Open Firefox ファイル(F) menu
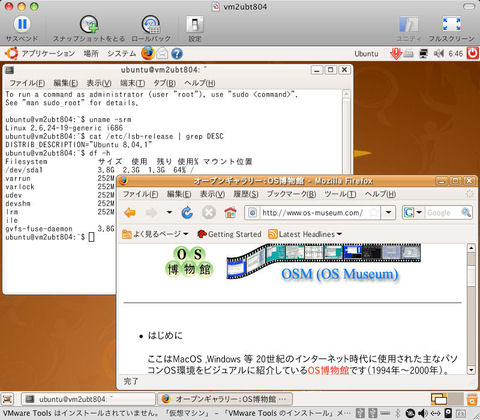 (x=140, y=194)
